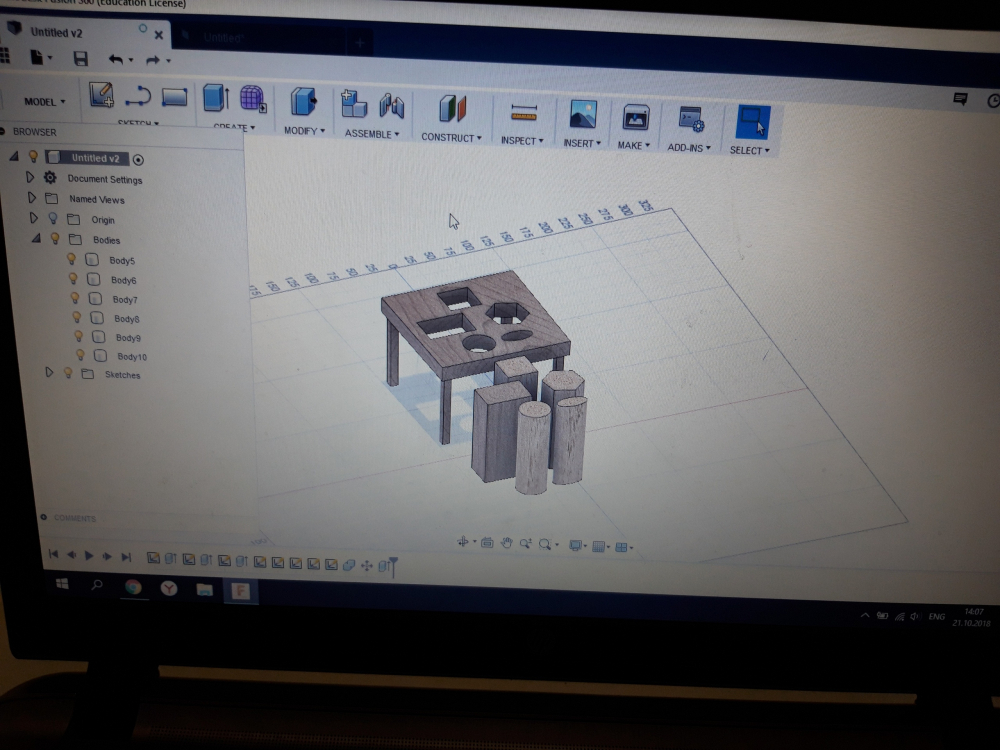Open the INSERT menu
Image resolution: width=1000 pixels, height=750 pixels.
coord(582,143)
